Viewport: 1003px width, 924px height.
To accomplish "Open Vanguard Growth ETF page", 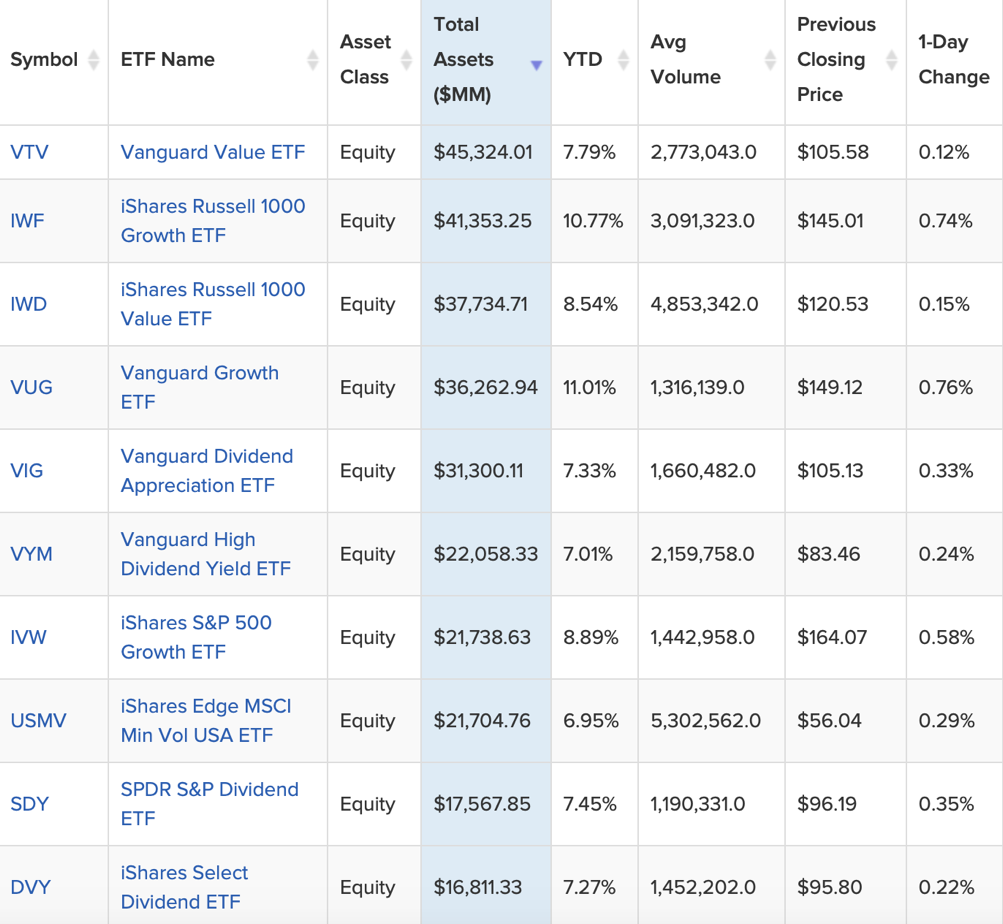I will [x=200, y=387].
